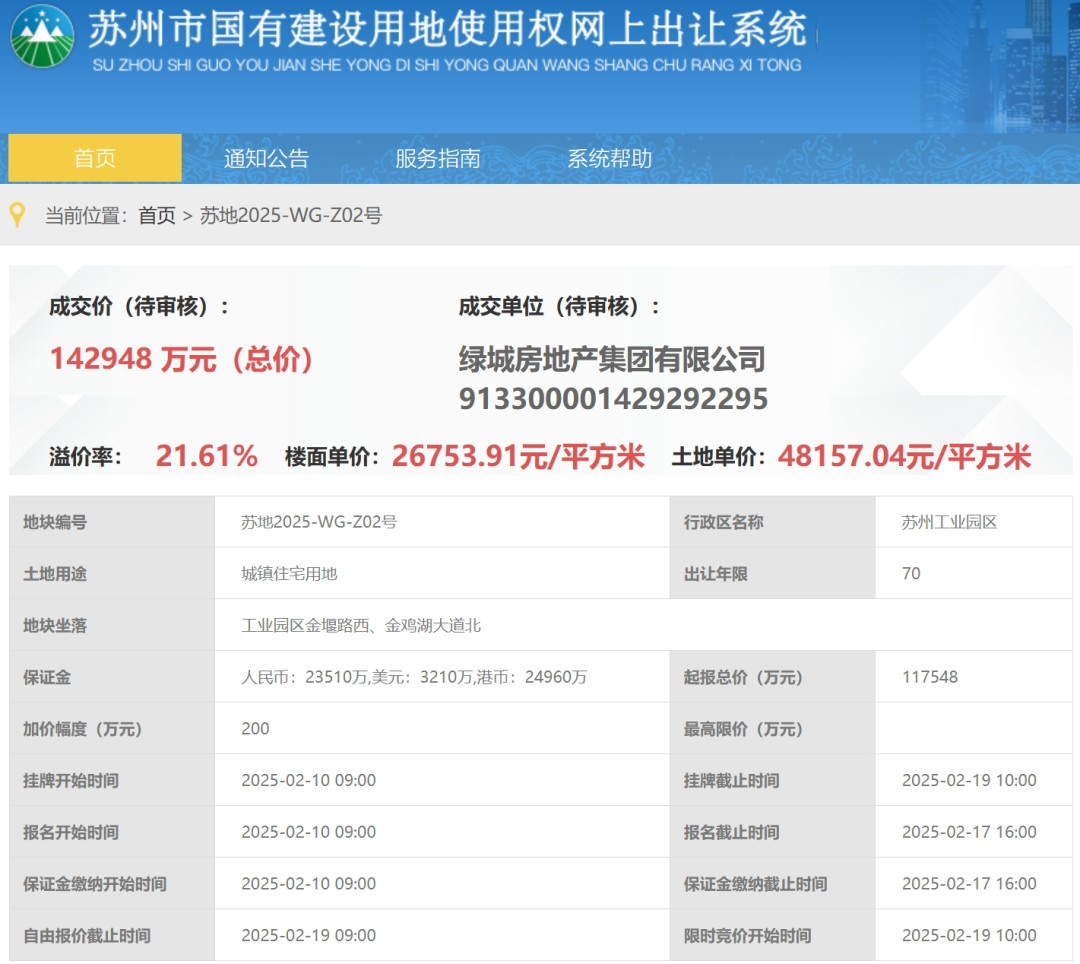
Task: Open the 首页 navigation tab
Action: 95,158
